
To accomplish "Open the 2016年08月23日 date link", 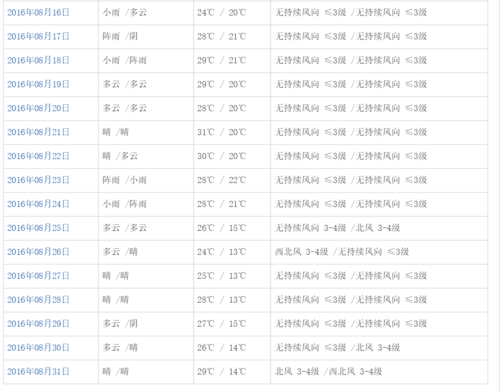I will (x=38, y=180).
